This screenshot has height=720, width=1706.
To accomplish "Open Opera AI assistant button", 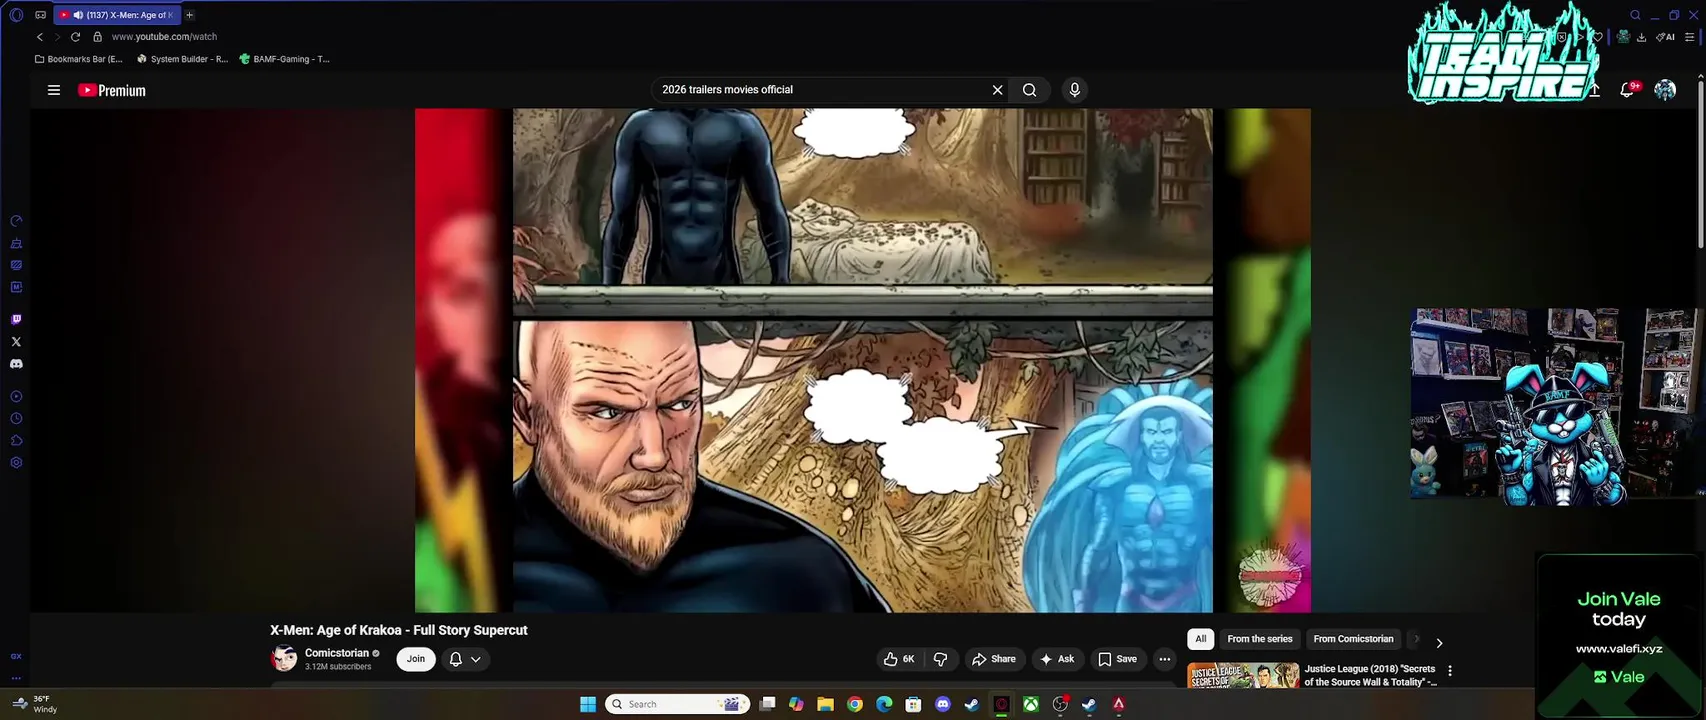I will click(1665, 37).
